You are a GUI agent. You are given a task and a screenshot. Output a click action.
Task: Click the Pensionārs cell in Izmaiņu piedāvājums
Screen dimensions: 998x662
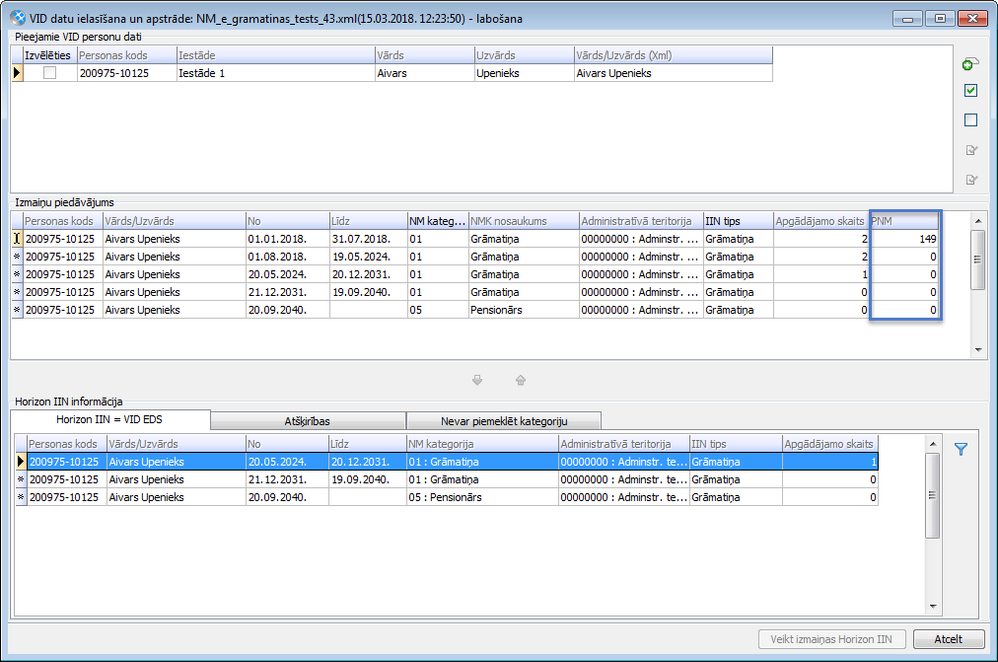tap(523, 310)
